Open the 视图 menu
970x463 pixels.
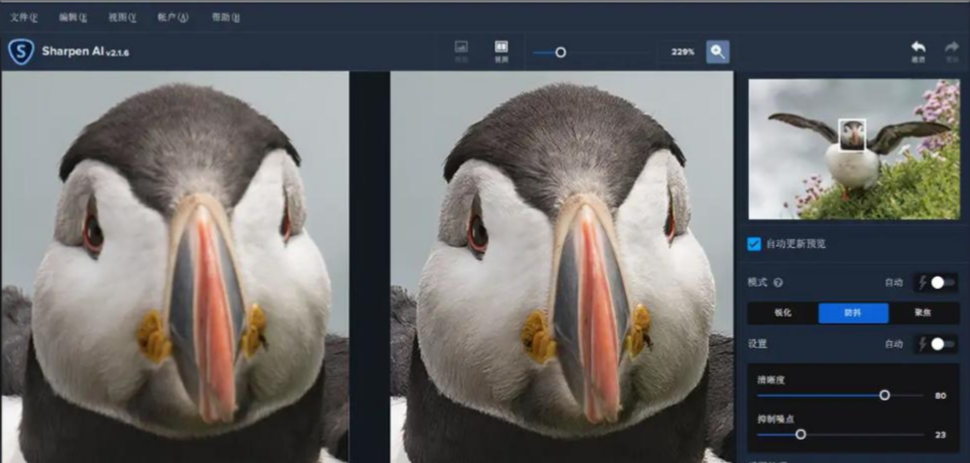click(x=122, y=17)
